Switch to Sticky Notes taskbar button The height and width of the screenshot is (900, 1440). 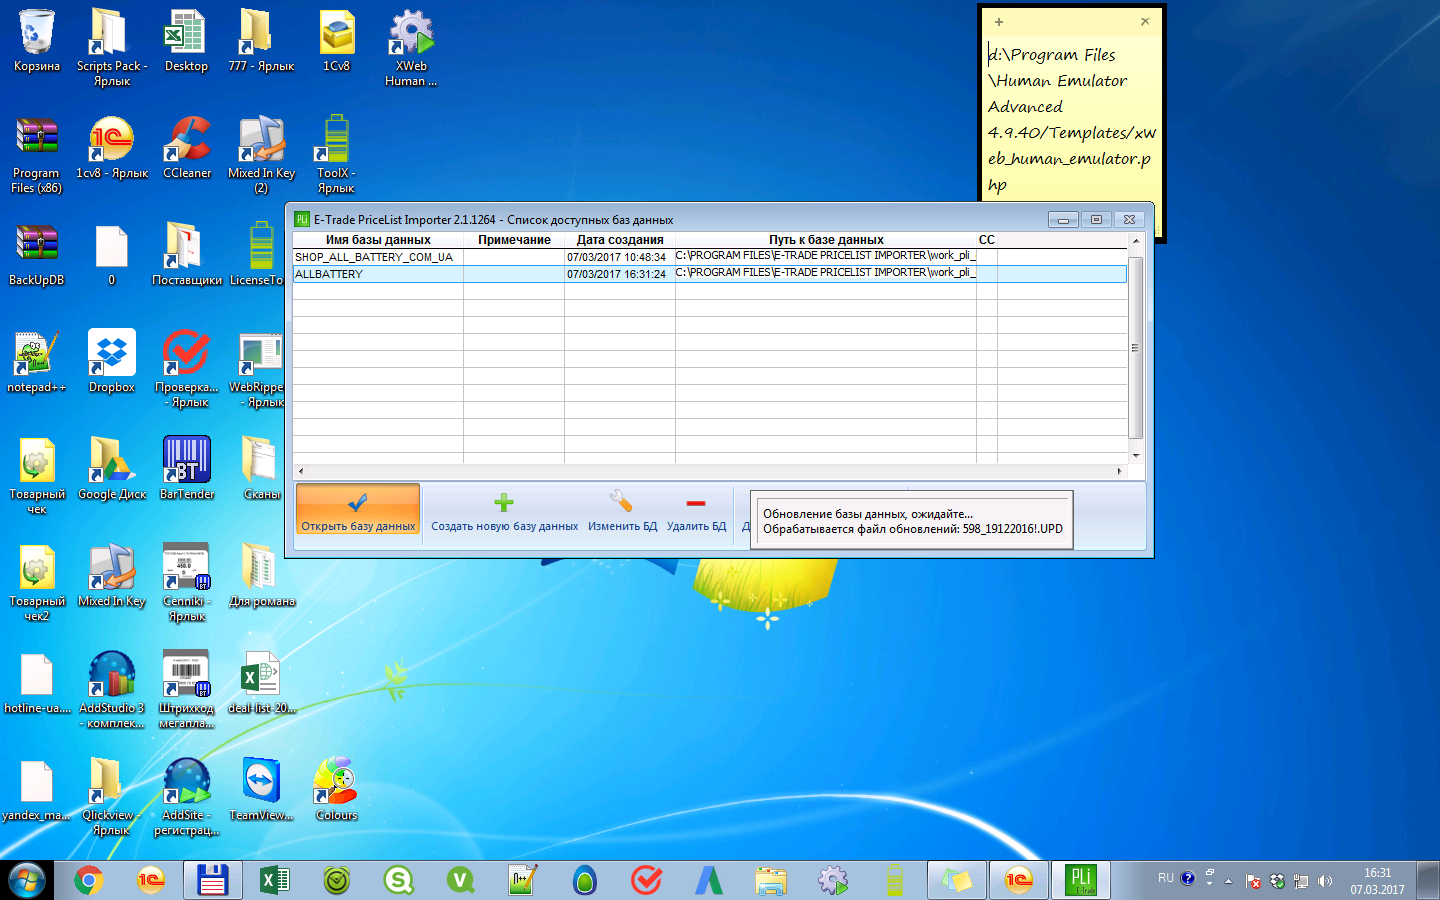click(x=956, y=880)
